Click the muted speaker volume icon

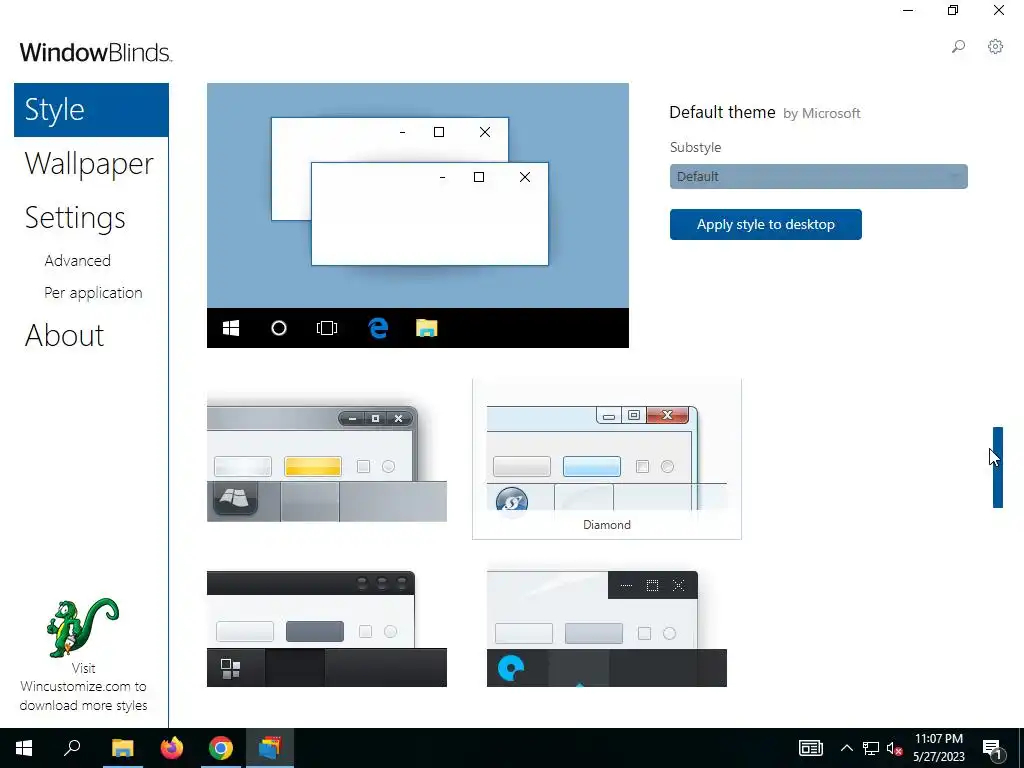(x=894, y=748)
